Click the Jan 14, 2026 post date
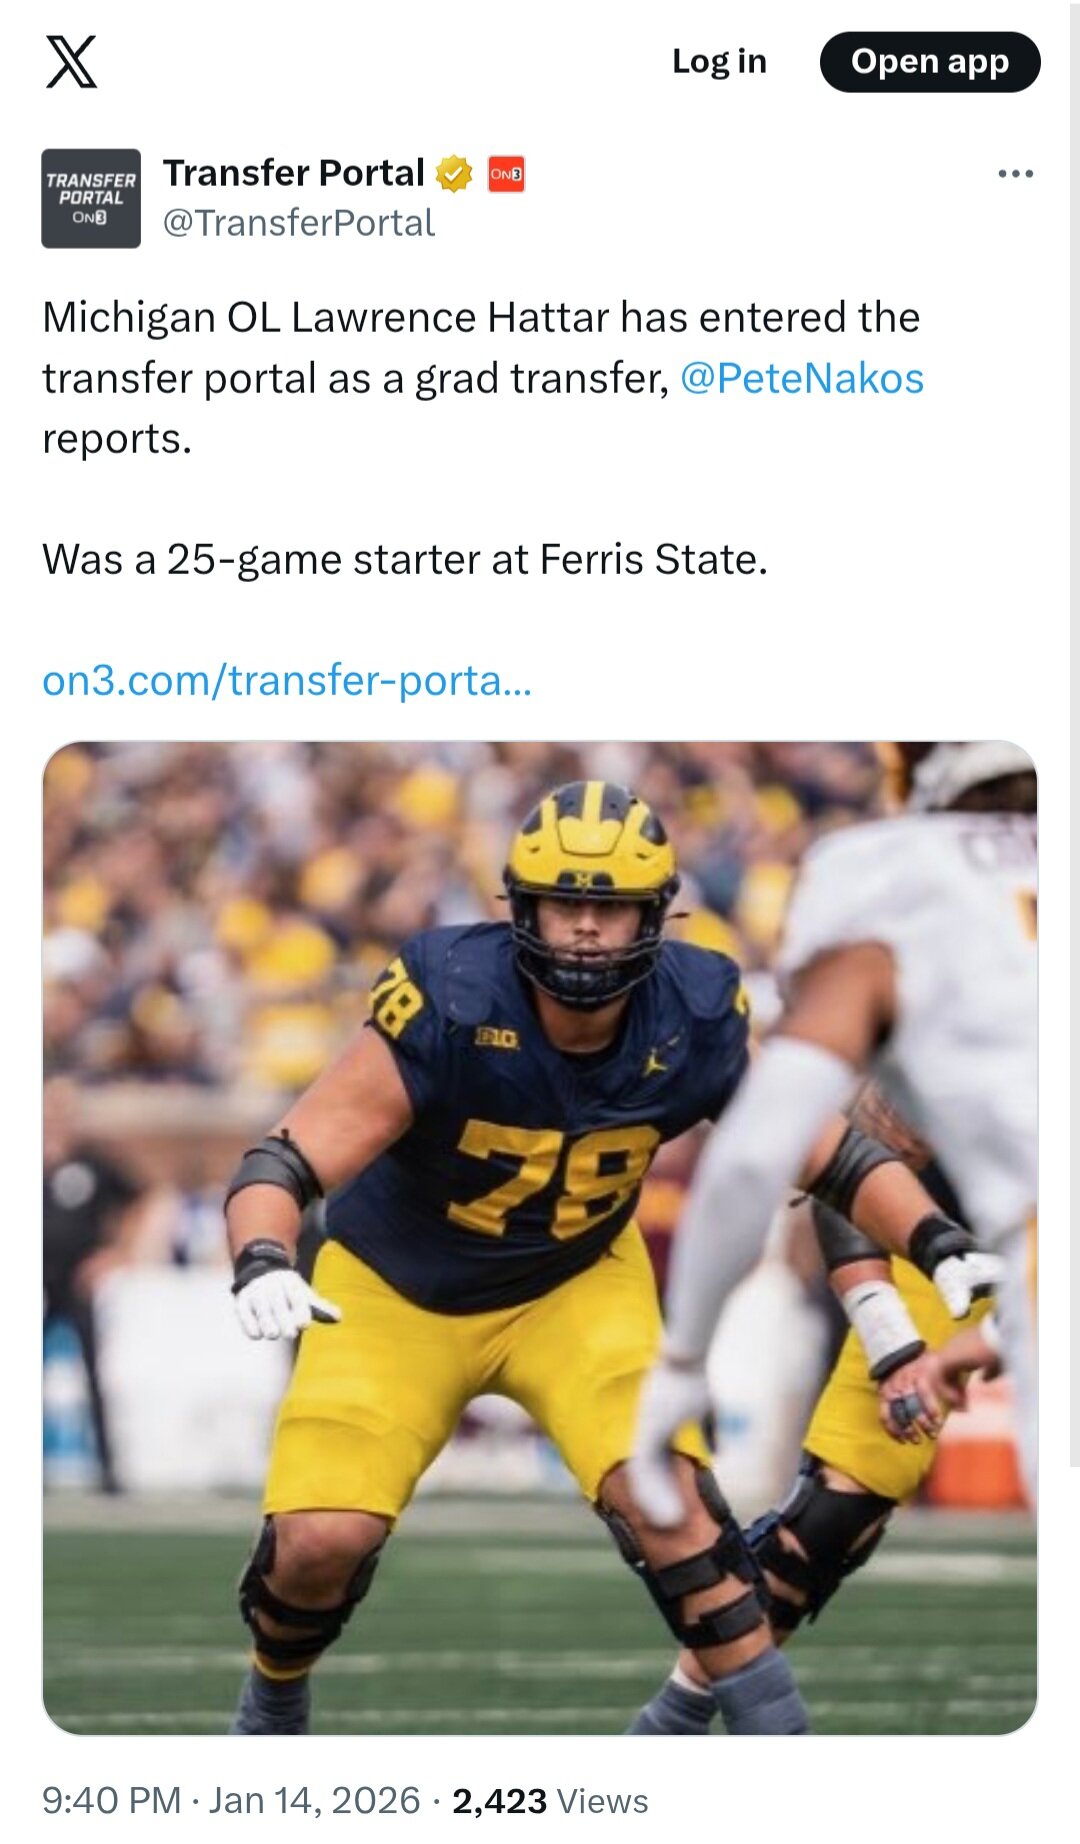Screen dimensions: 1080x1844 pos(315,1801)
